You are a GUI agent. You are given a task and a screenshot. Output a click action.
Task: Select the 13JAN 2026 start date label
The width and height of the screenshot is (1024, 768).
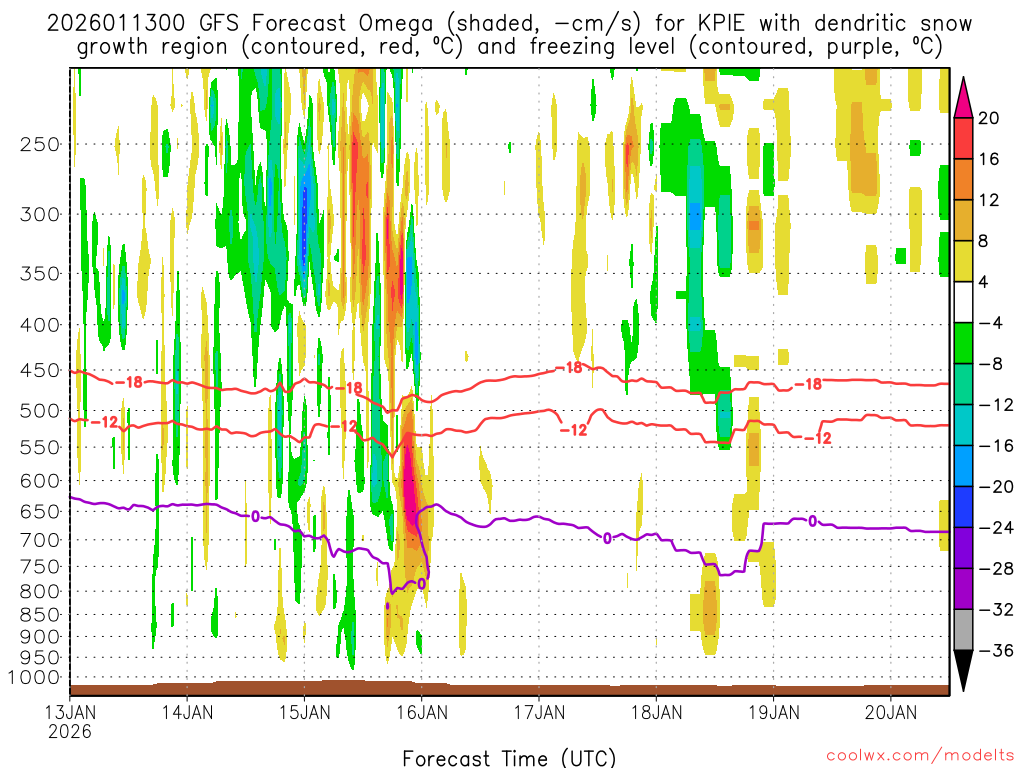coord(71,722)
